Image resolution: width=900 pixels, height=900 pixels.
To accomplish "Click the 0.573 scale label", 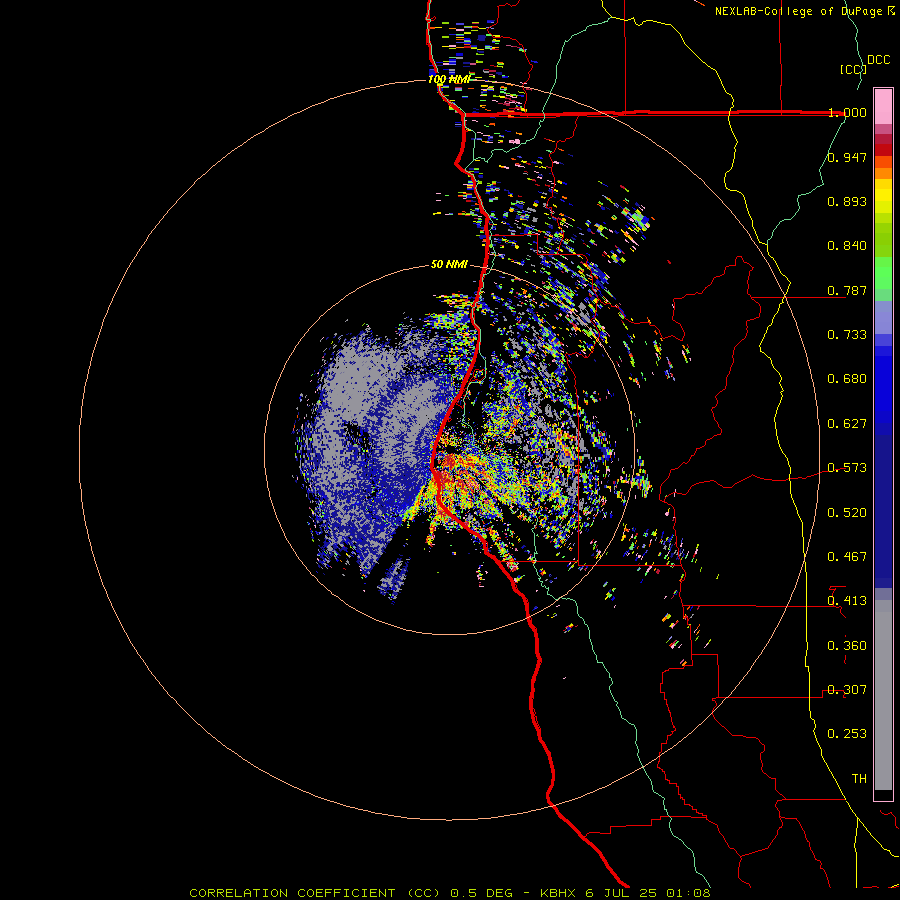I will [847, 467].
